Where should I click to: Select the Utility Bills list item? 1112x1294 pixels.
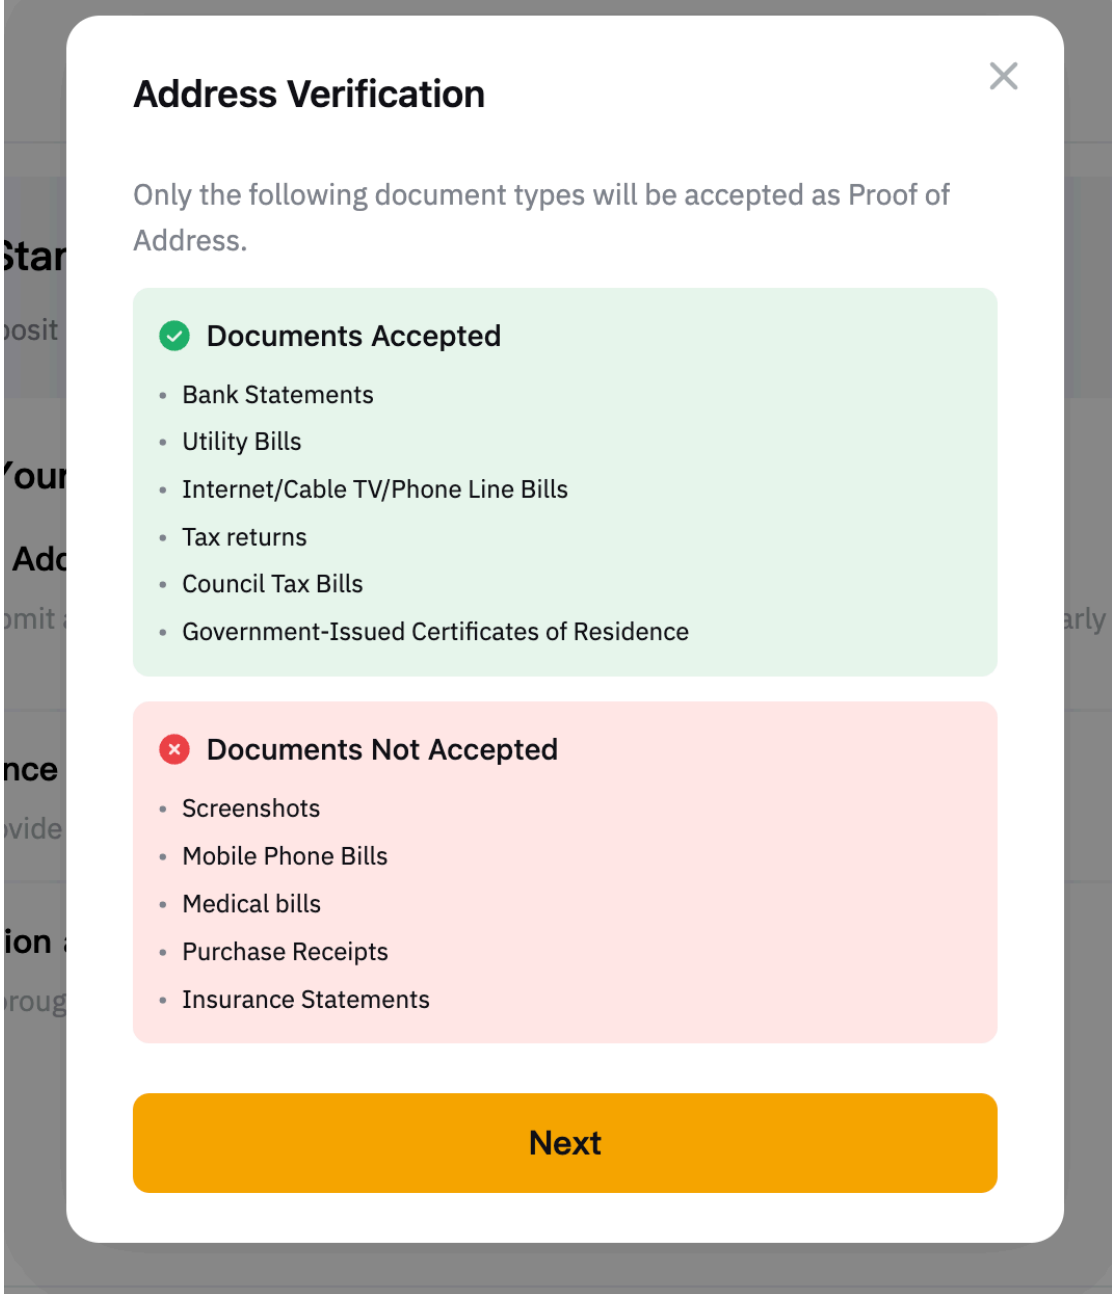coord(241,442)
